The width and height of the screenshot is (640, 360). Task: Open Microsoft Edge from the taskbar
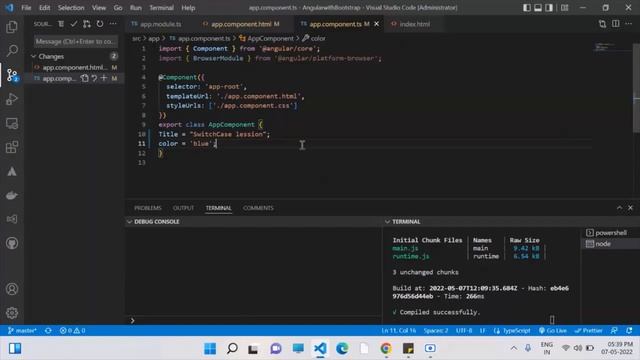click(x=342, y=348)
